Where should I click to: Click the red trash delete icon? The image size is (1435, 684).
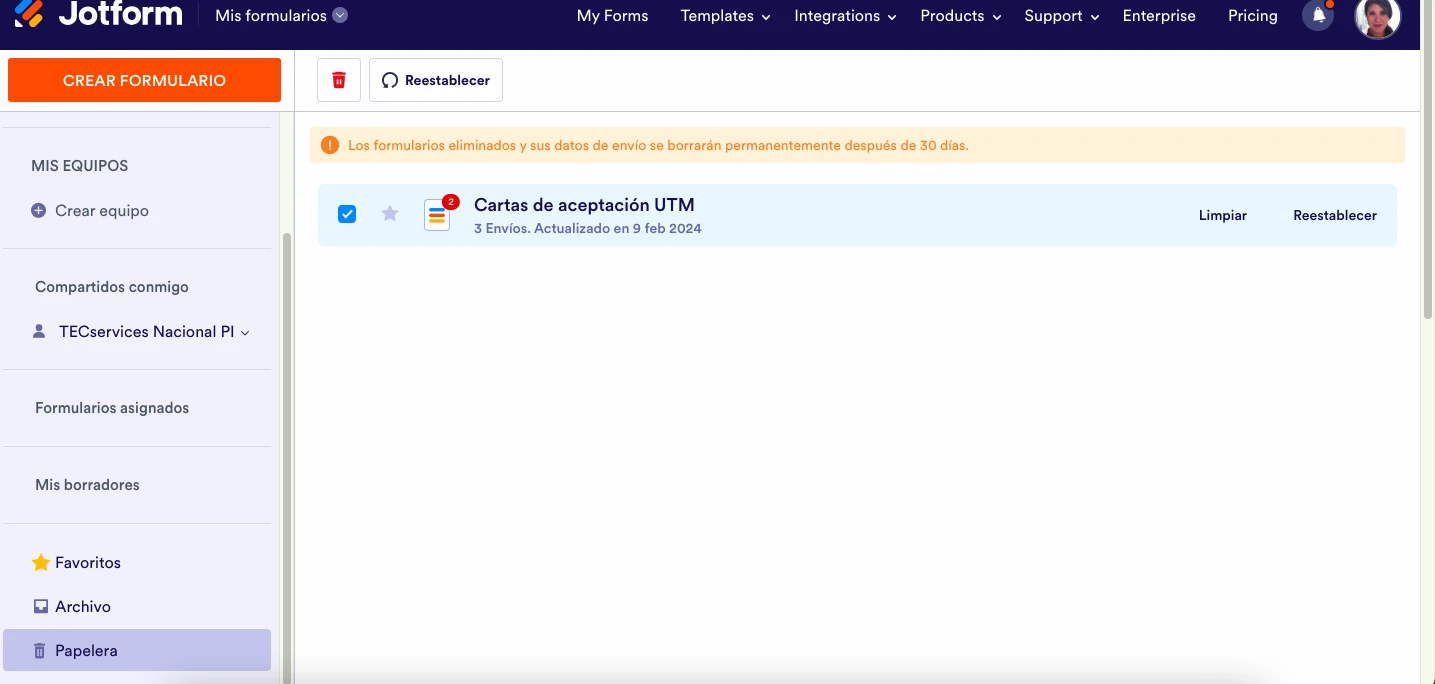tap(338, 79)
